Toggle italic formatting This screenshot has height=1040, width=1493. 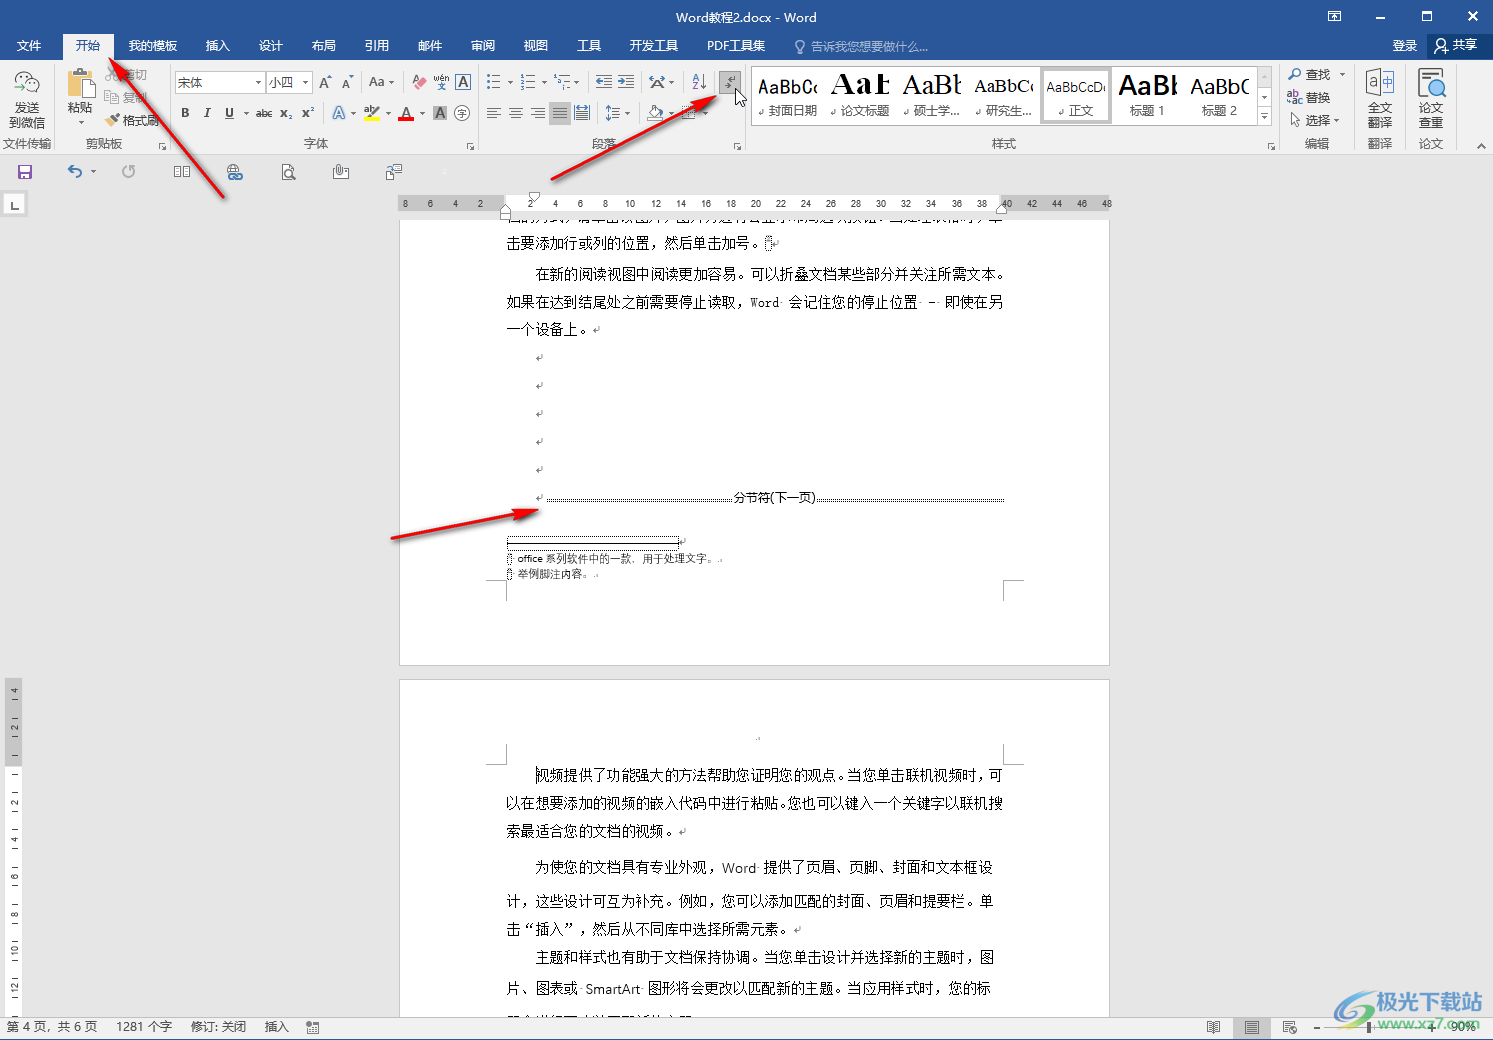207,113
